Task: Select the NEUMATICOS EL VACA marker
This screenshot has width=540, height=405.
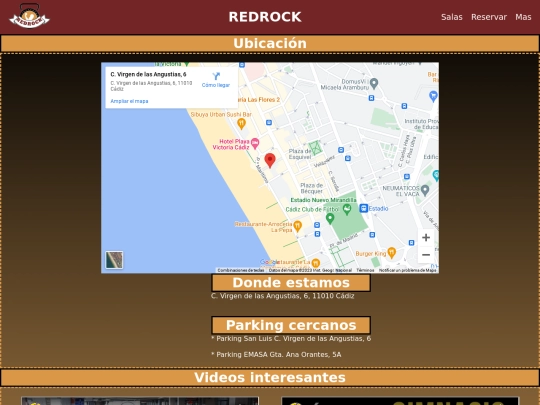Action: (x=425, y=190)
